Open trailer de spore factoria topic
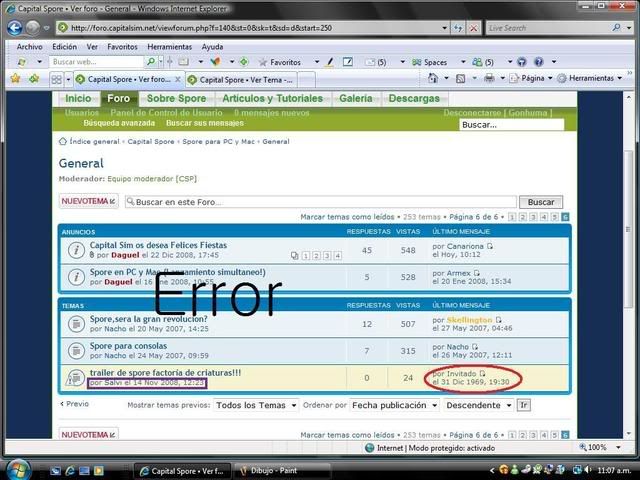 point(165,372)
